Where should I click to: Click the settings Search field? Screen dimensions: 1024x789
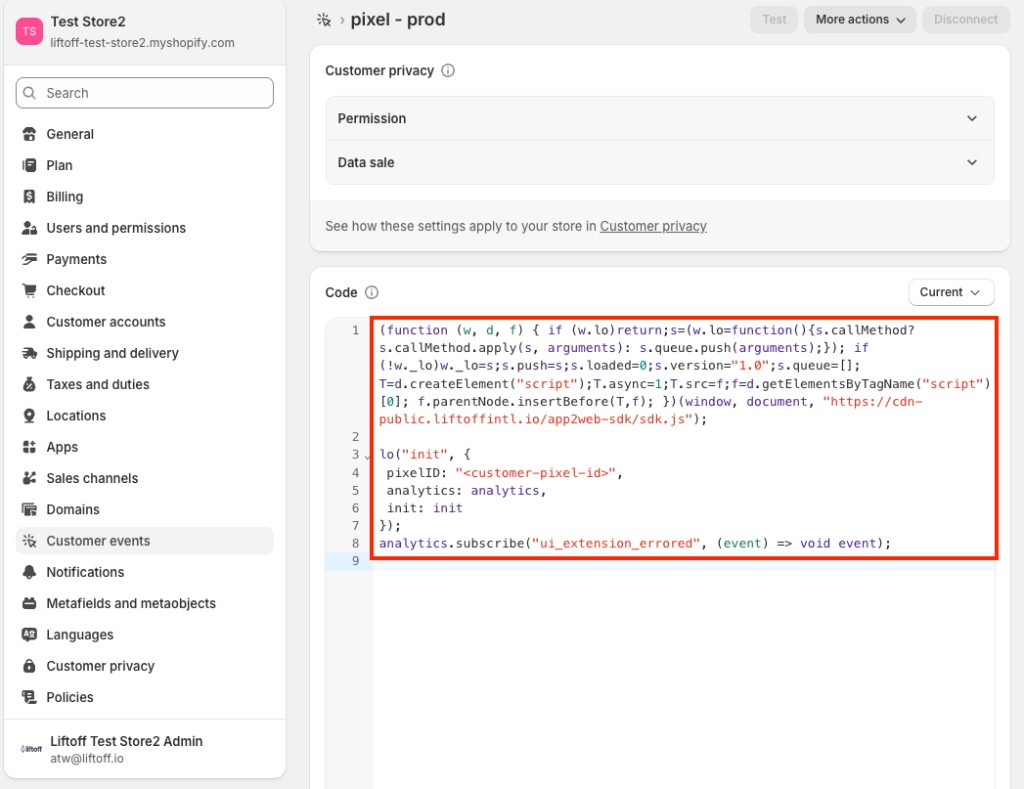(145, 93)
